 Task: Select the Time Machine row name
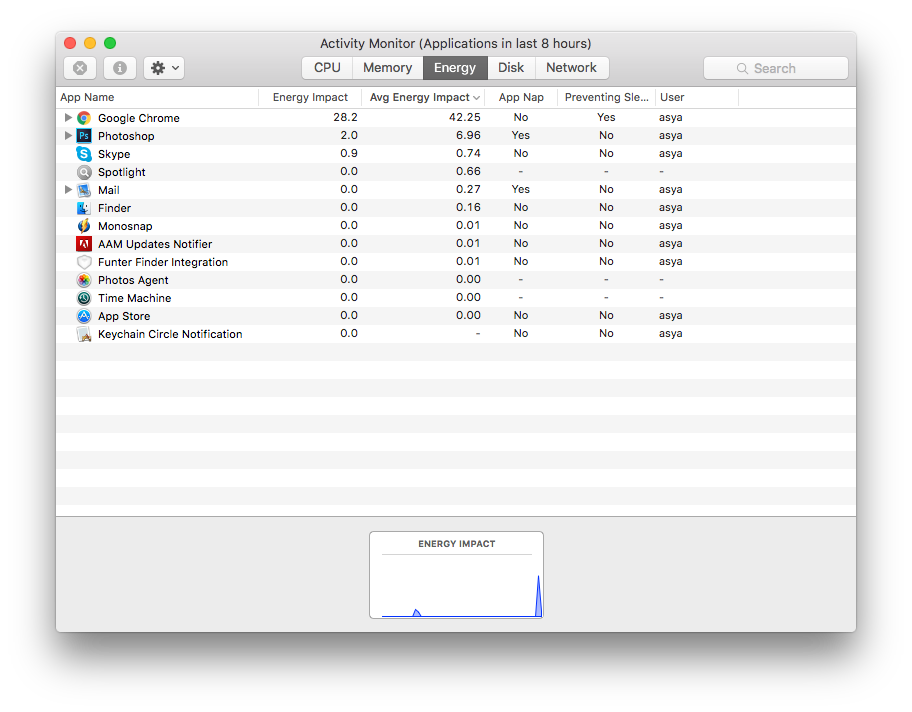pyautogui.click(x=134, y=298)
